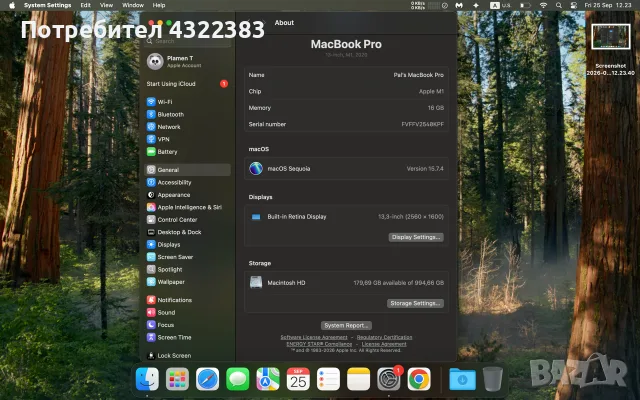Open the Edit menu
The width and height of the screenshot is (640, 400).
click(x=85, y=5)
